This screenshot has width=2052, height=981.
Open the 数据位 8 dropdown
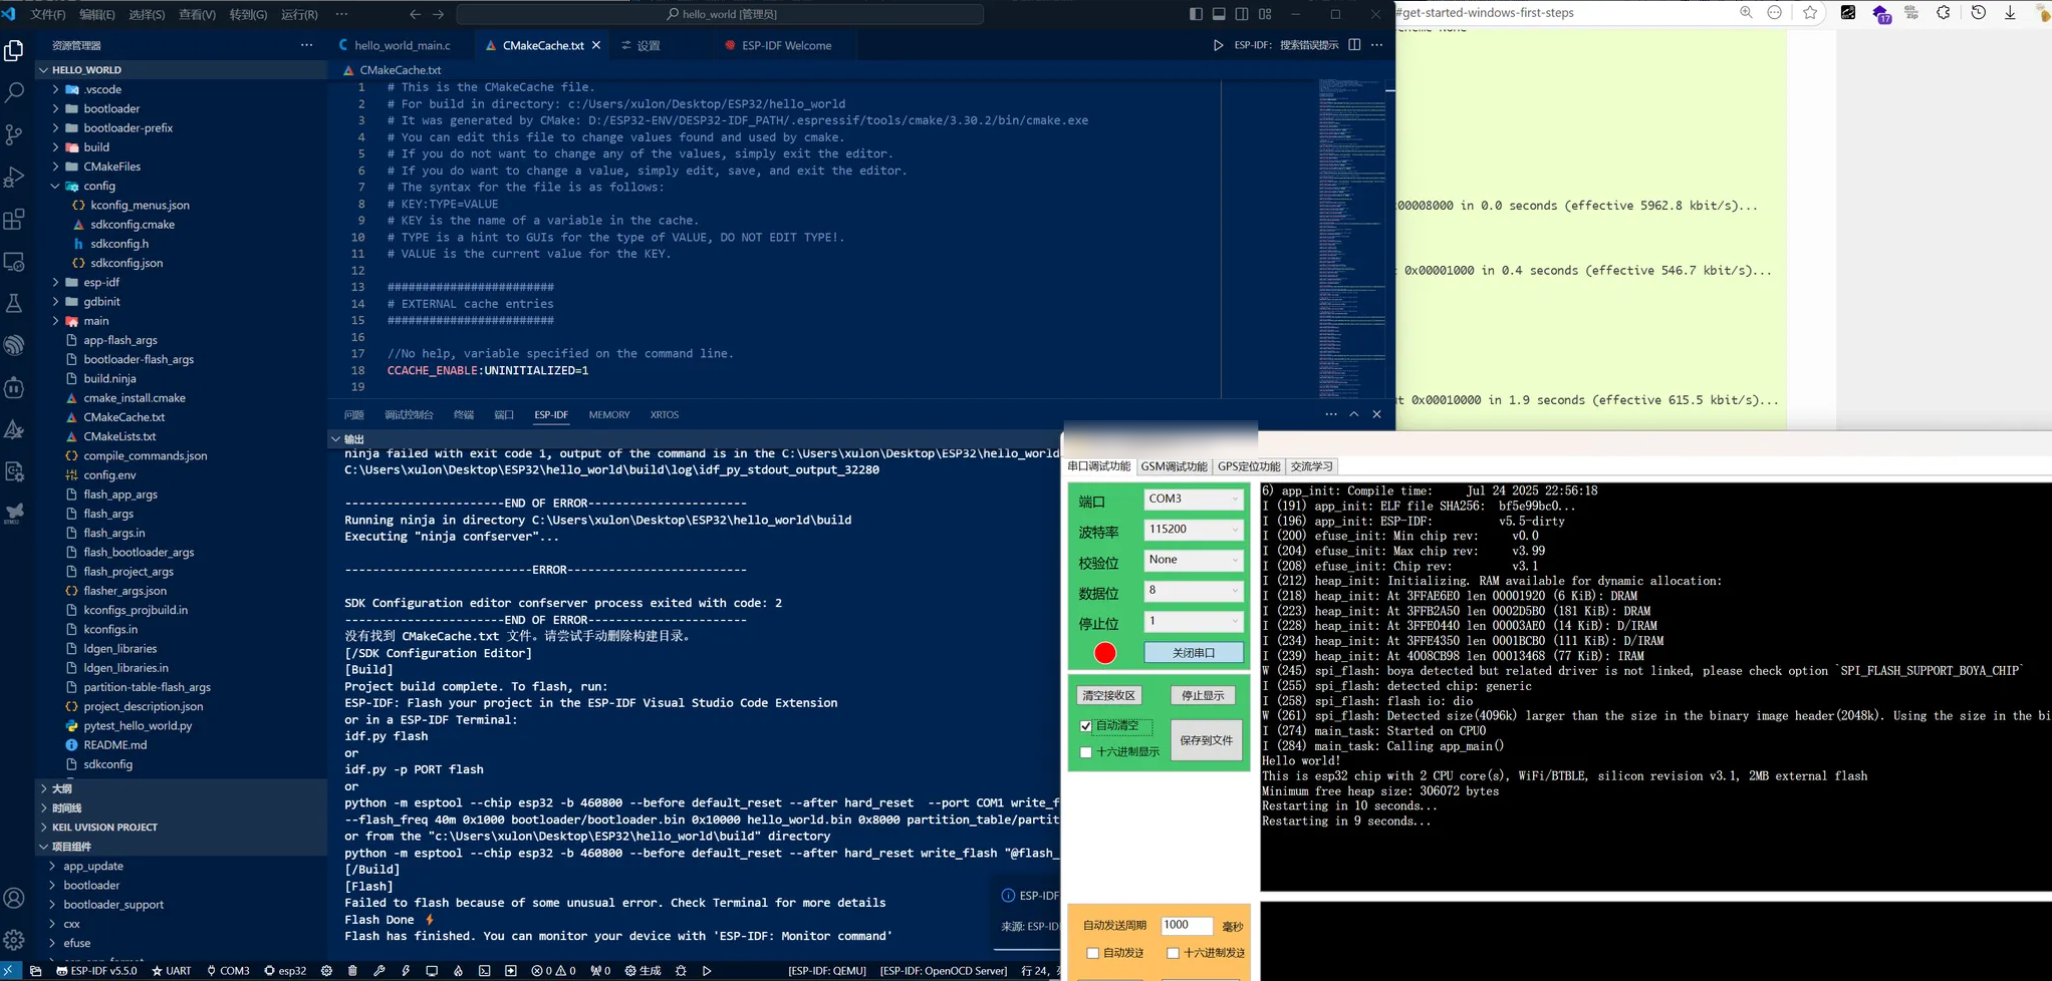(1193, 591)
